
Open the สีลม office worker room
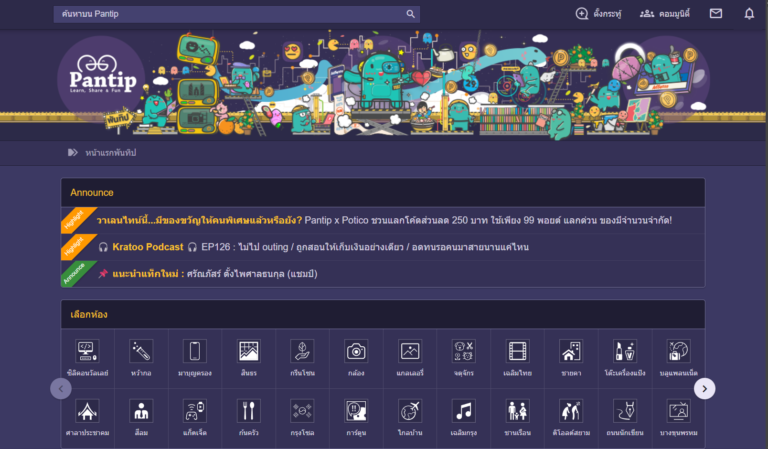coord(141,411)
